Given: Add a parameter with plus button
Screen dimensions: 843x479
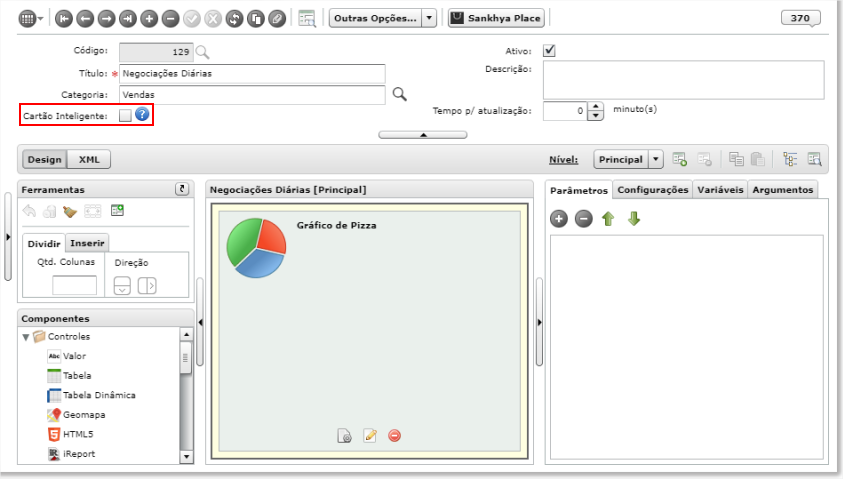Looking at the screenshot, I should (x=559, y=219).
